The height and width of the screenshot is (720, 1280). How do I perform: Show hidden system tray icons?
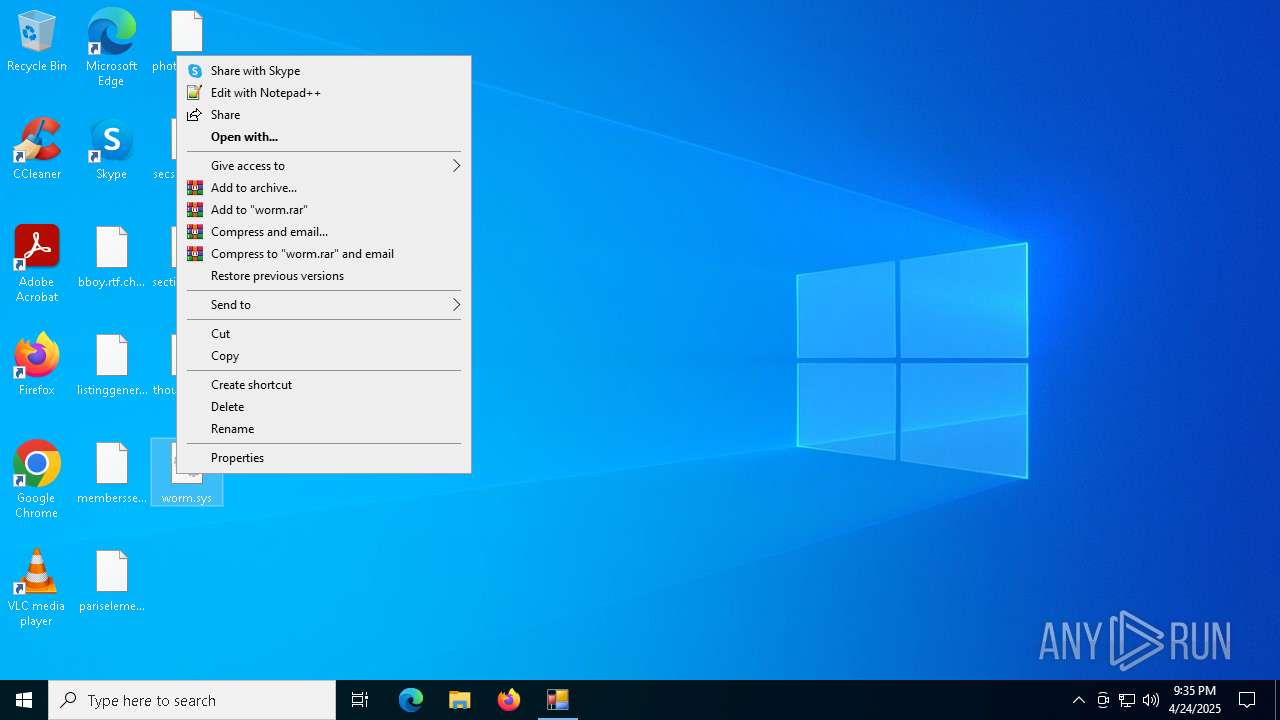(1078, 700)
